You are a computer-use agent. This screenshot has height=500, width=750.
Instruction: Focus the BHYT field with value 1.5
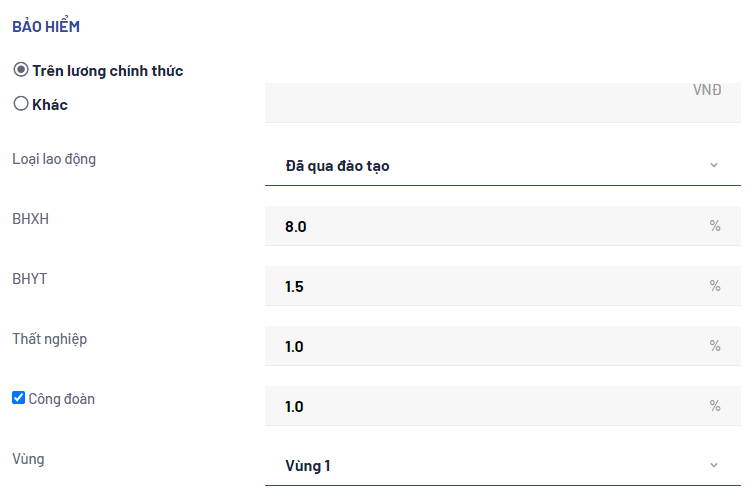coord(490,286)
